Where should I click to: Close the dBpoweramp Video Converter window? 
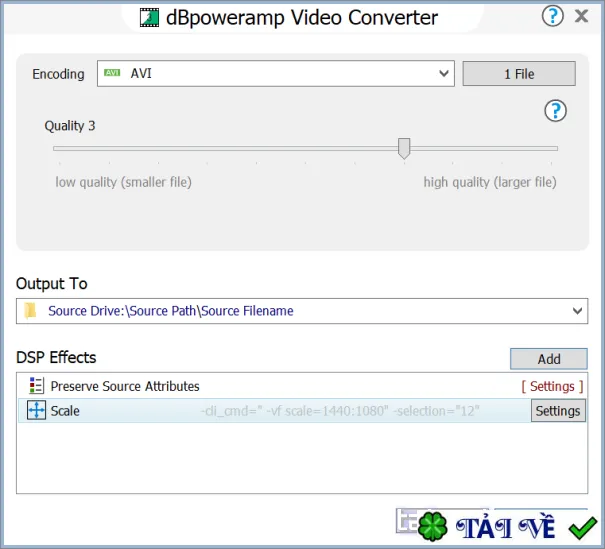581,16
